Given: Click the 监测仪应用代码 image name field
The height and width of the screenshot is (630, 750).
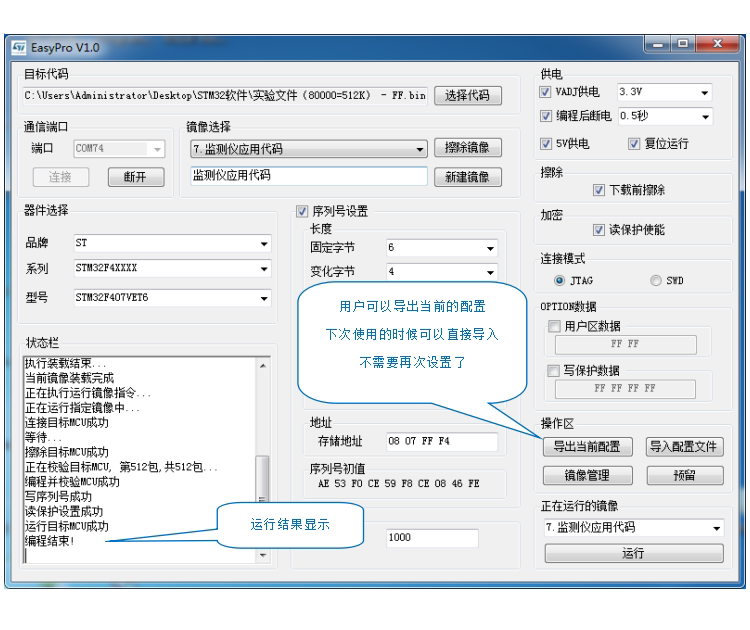Looking at the screenshot, I should point(309,176).
